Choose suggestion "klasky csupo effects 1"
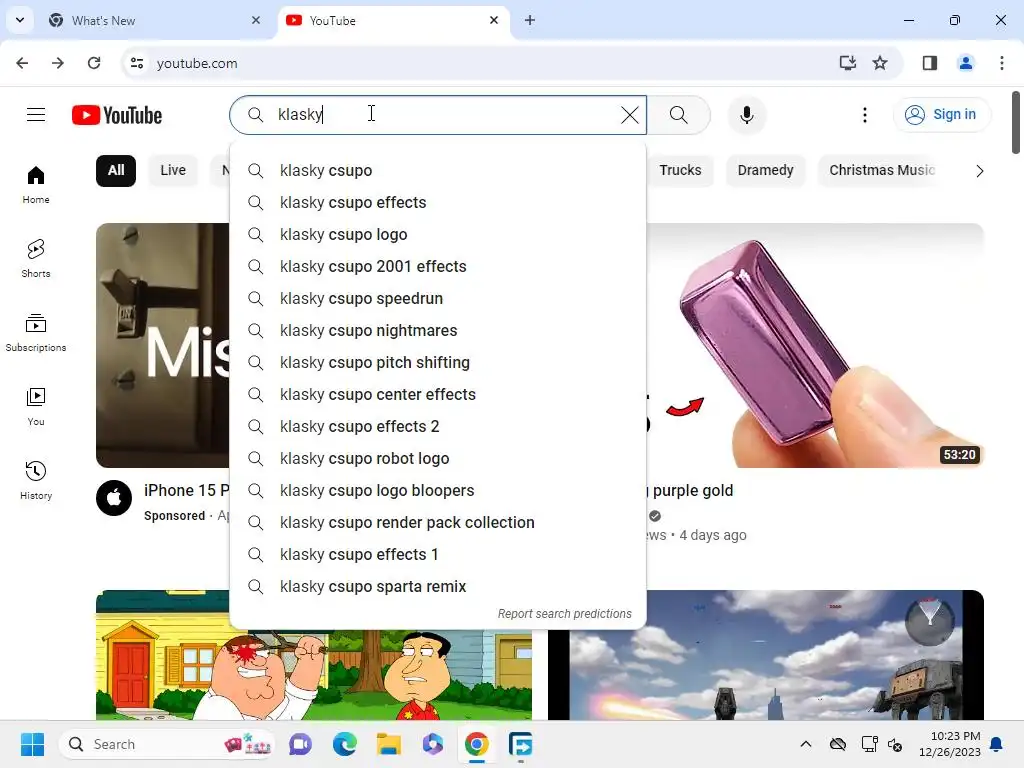1024x768 pixels. point(438,554)
